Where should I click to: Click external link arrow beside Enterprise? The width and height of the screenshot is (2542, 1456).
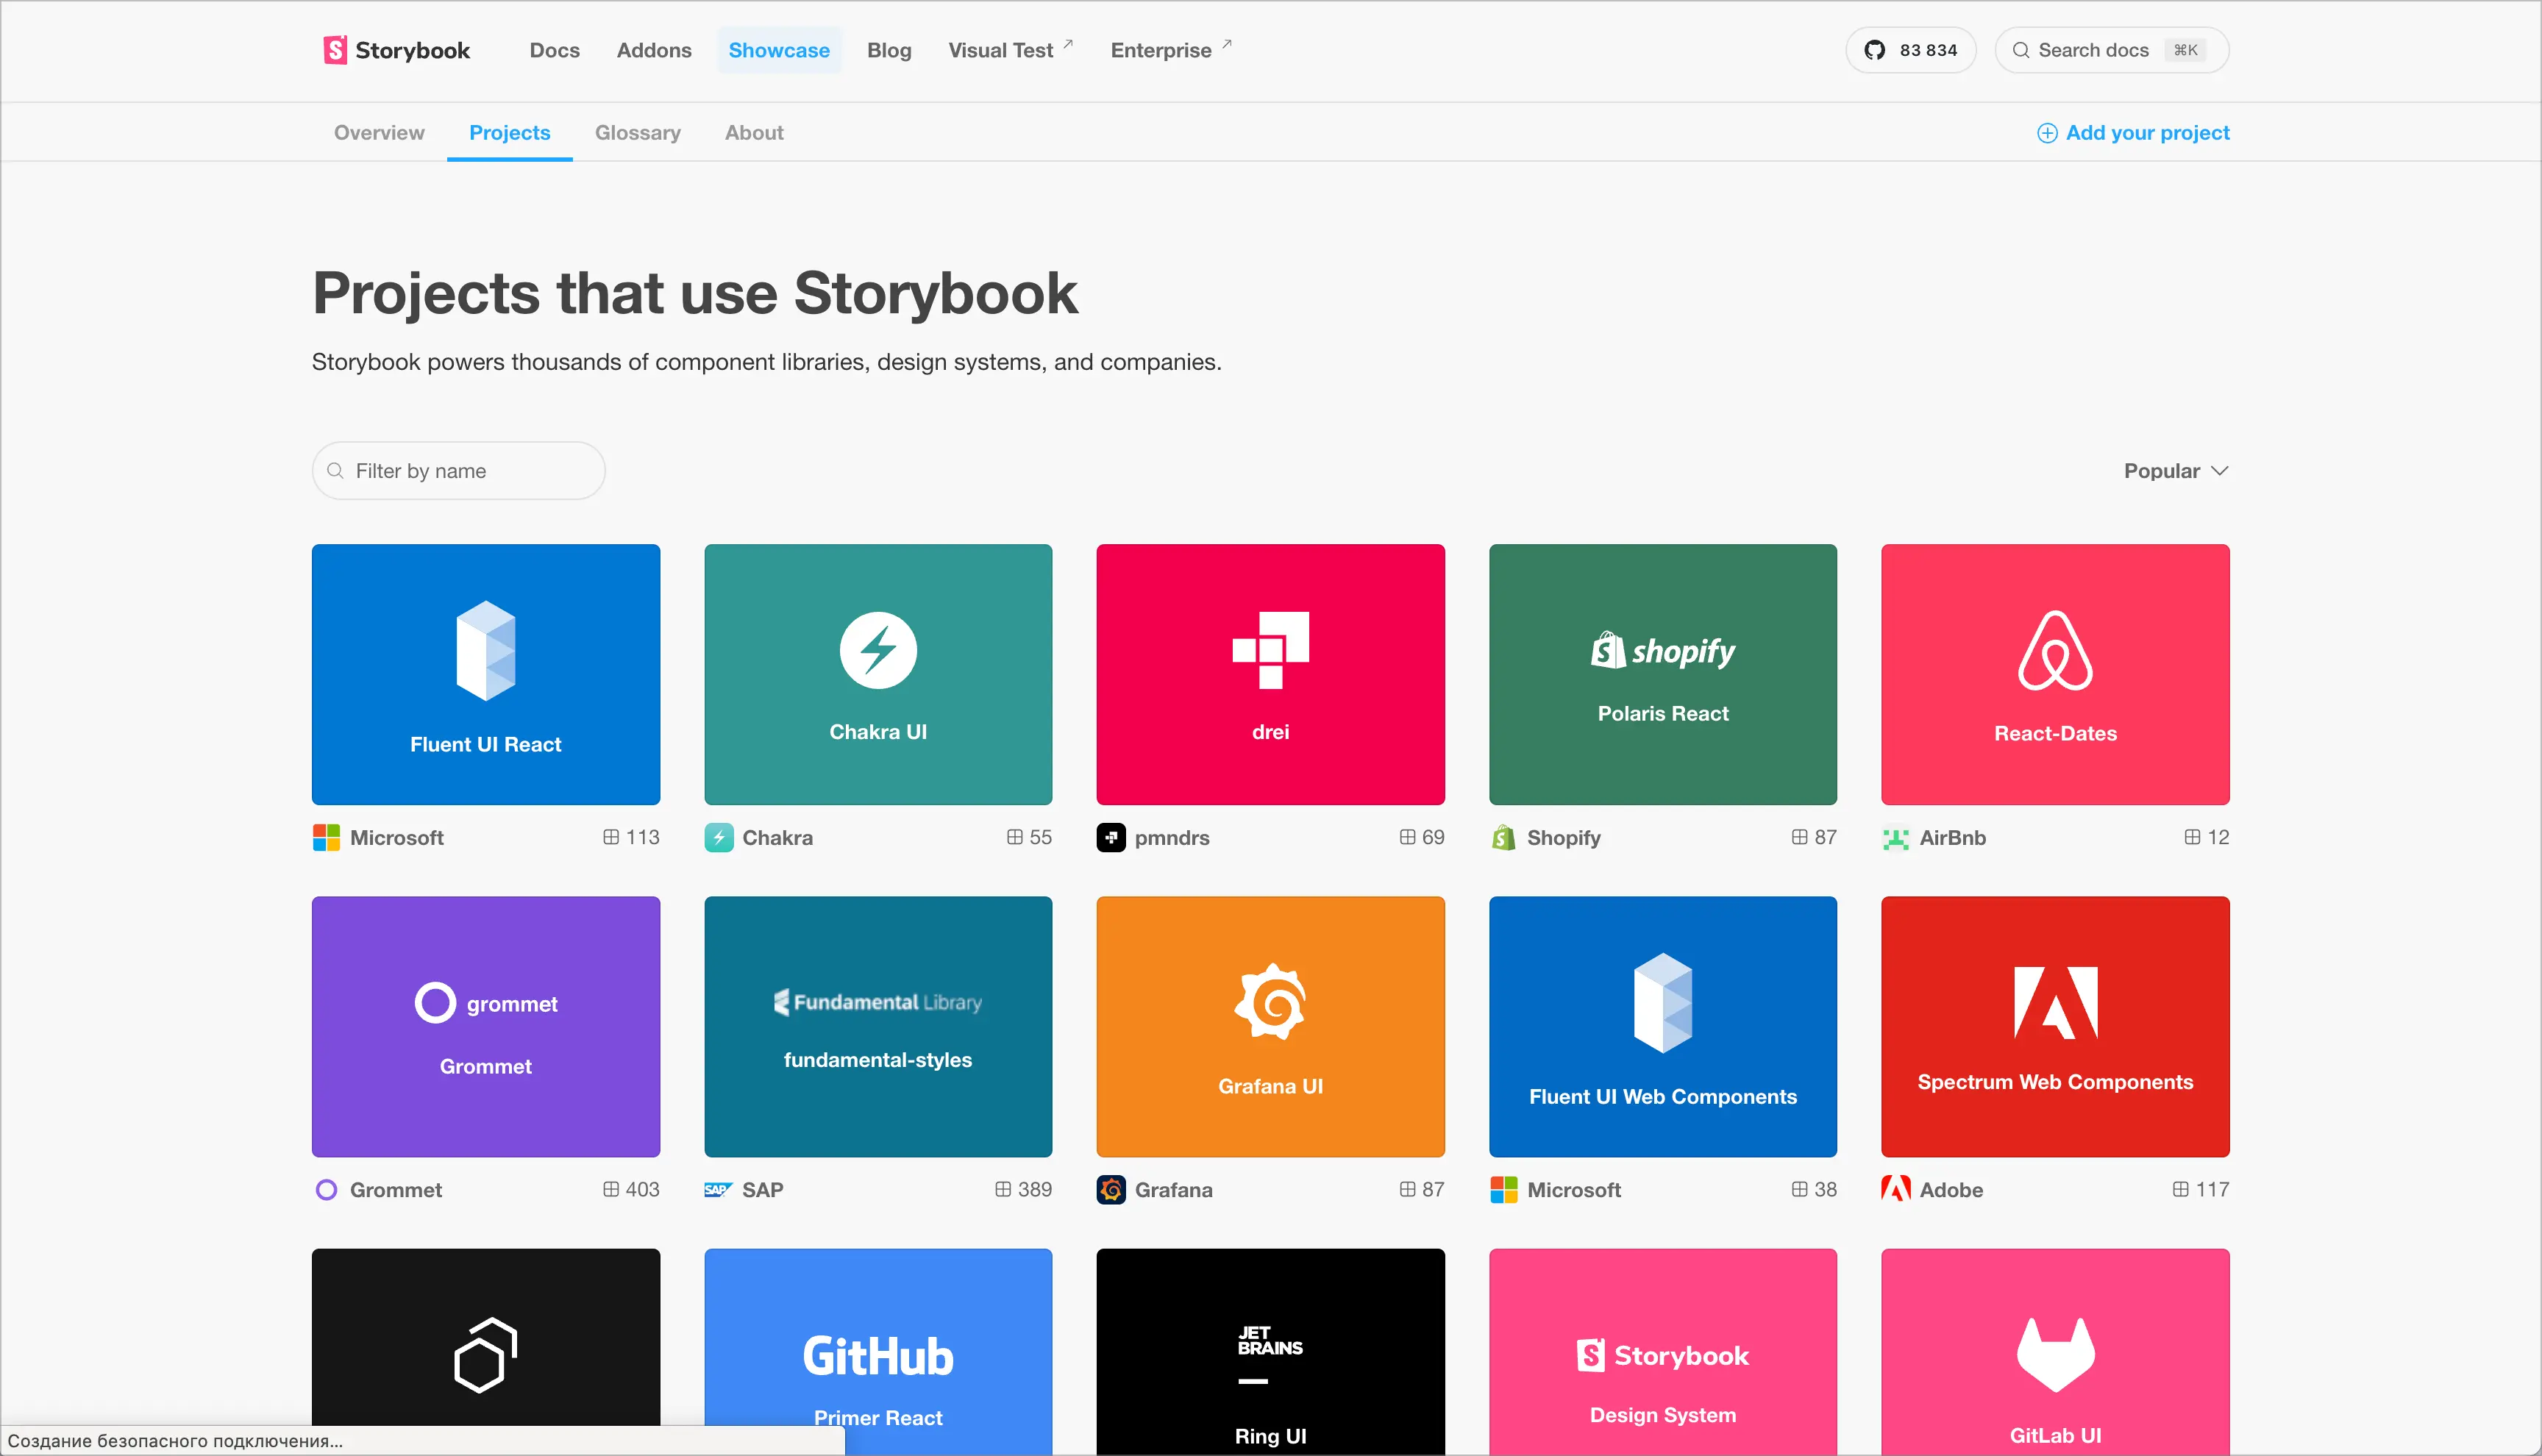coord(1227,44)
